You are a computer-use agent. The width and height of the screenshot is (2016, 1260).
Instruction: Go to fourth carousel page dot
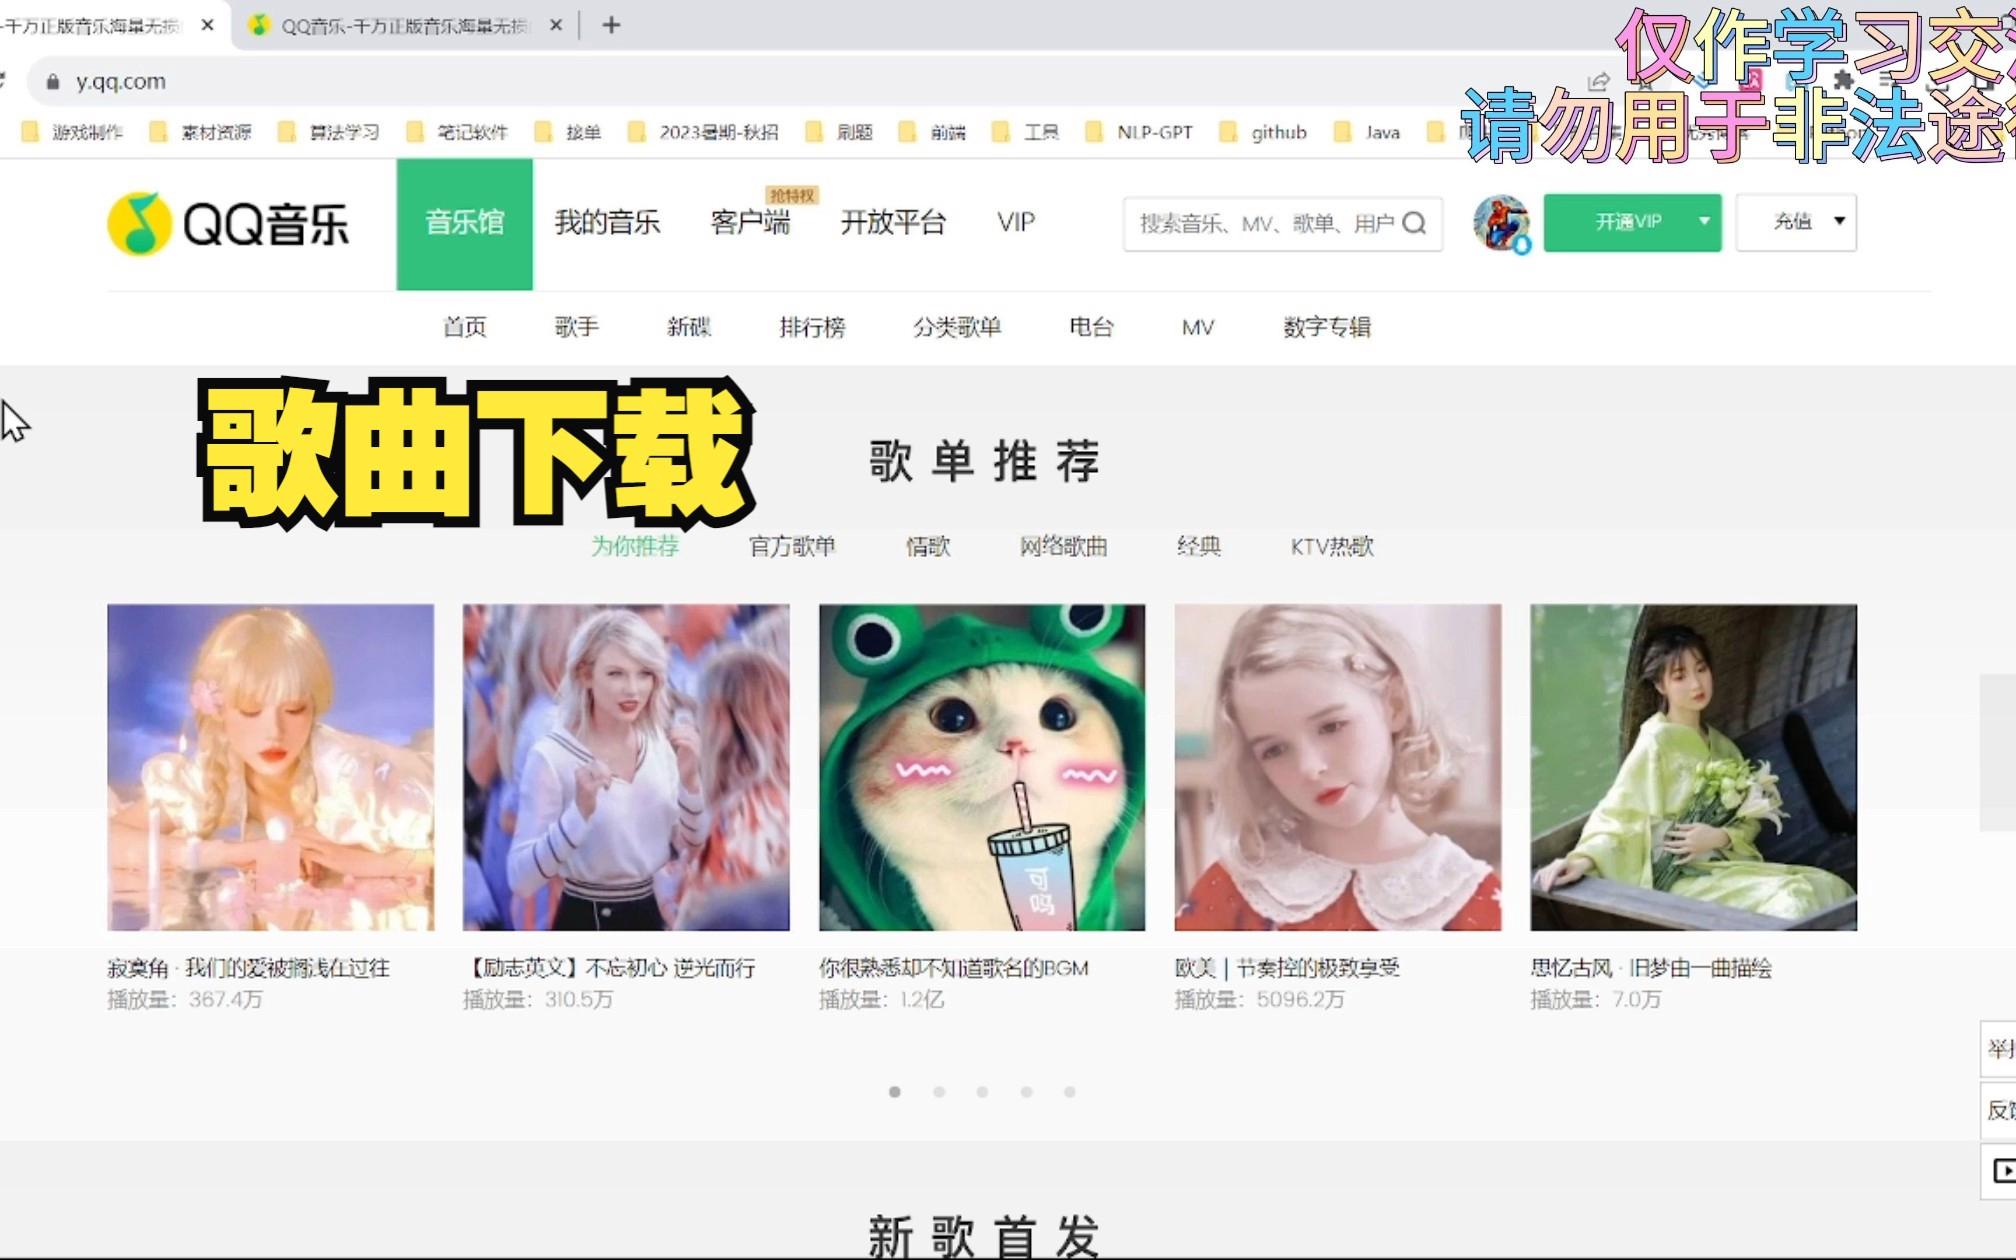[x=1026, y=1092]
